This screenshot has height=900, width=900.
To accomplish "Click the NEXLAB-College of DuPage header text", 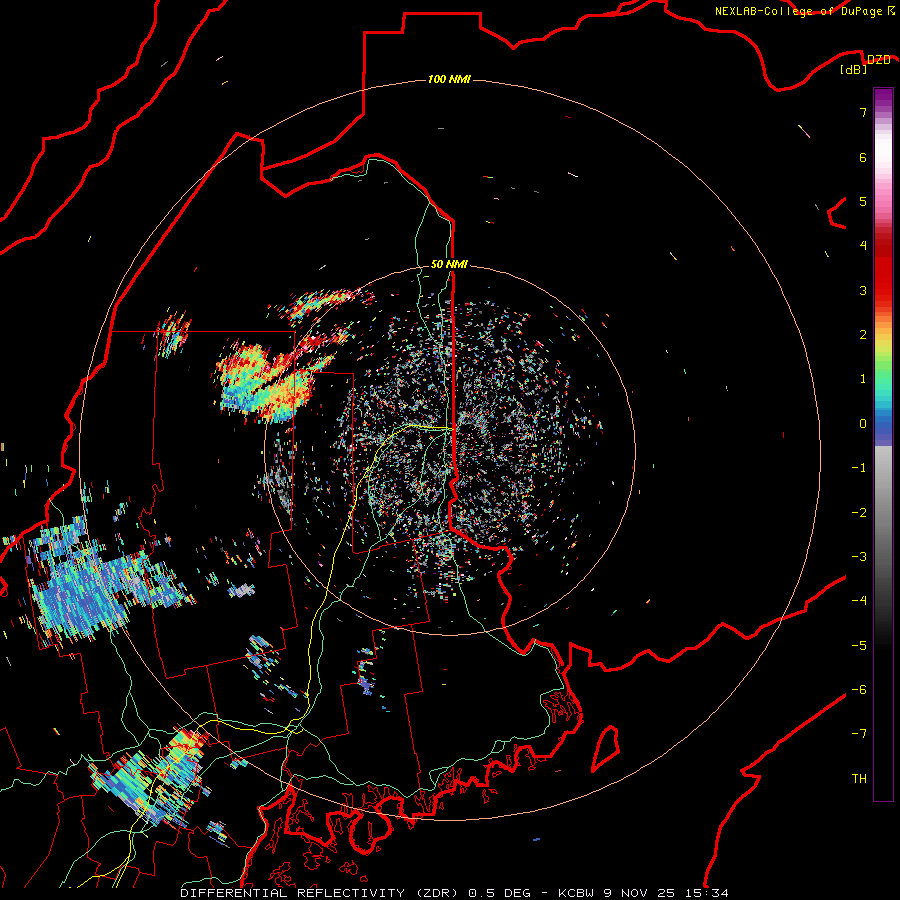I will [798, 11].
